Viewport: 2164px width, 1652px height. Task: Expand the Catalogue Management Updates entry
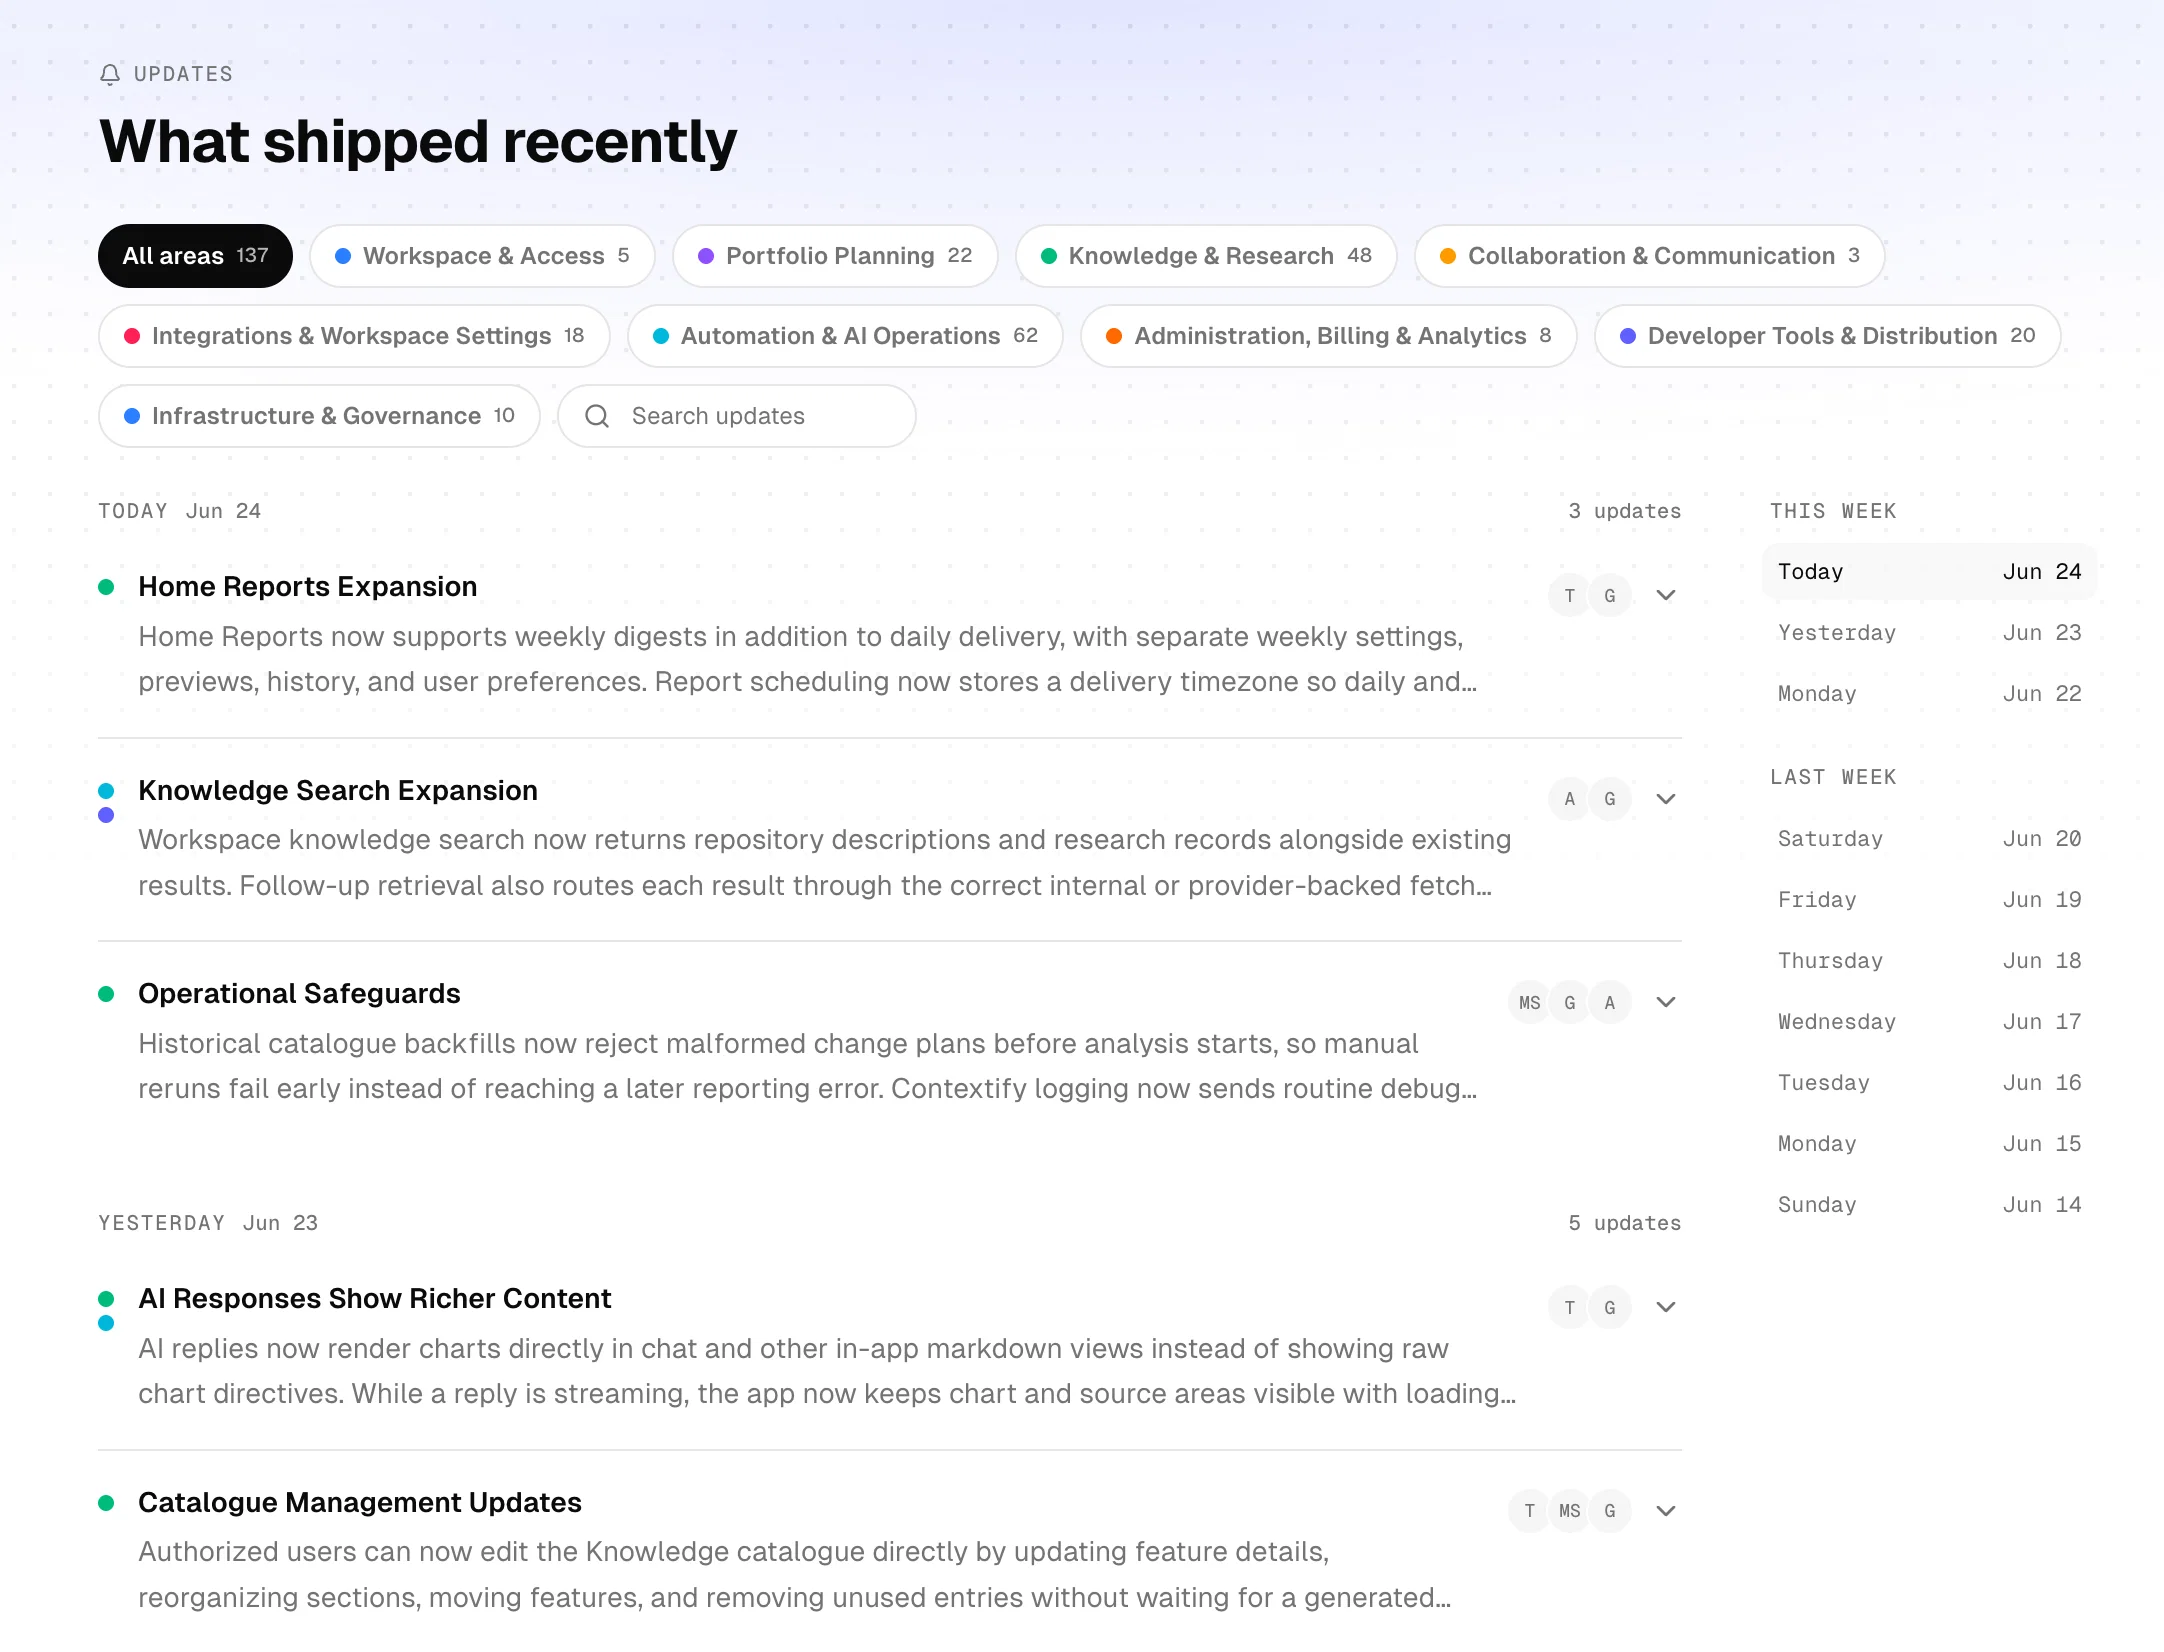coord(1665,1511)
